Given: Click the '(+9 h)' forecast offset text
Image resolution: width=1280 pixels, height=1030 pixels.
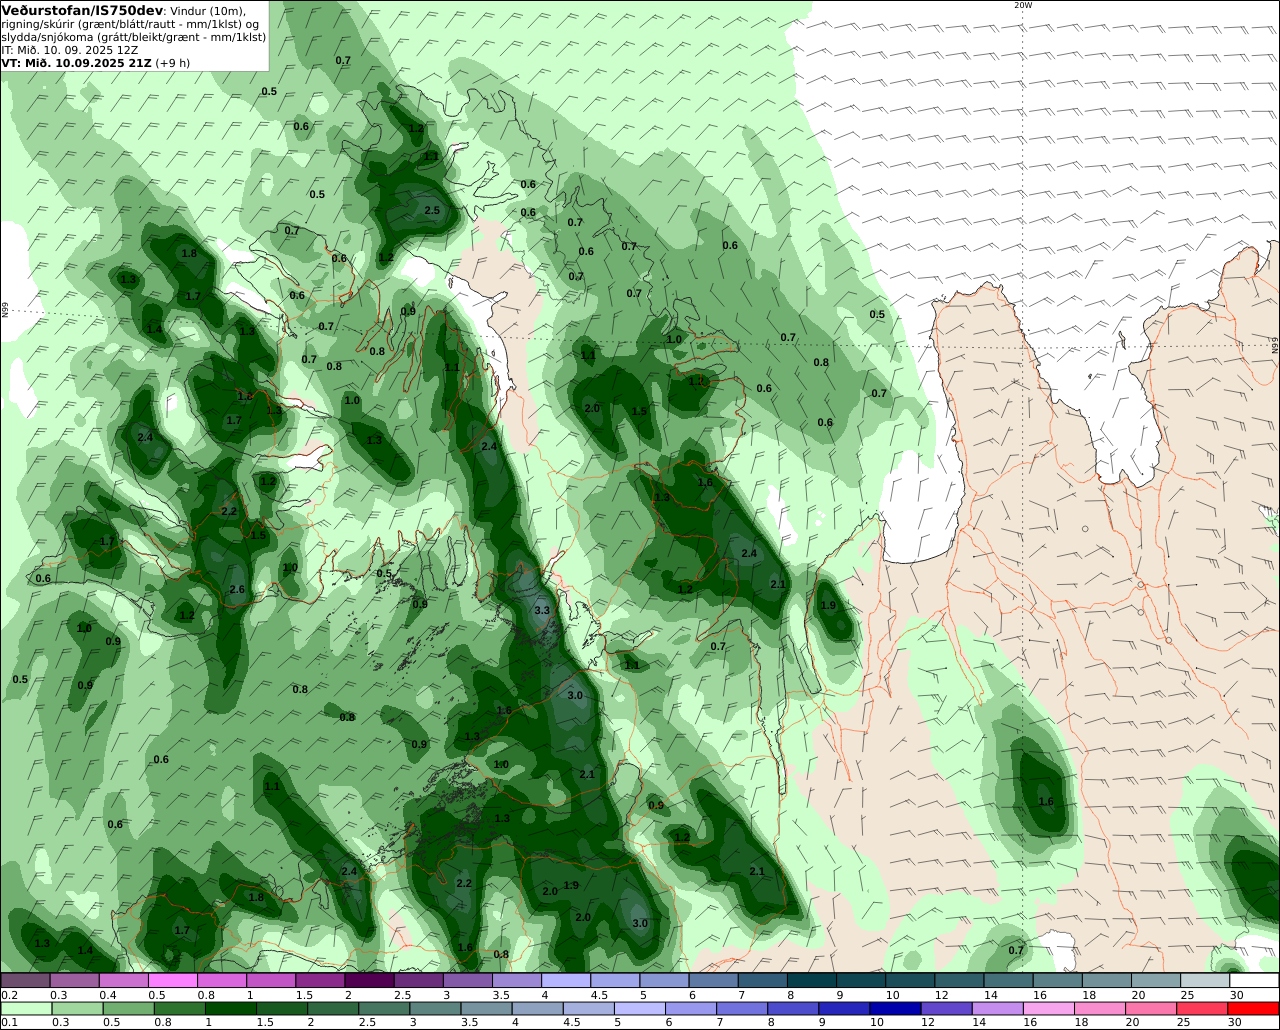Looking at the screenshot, I should coord(173,62).
